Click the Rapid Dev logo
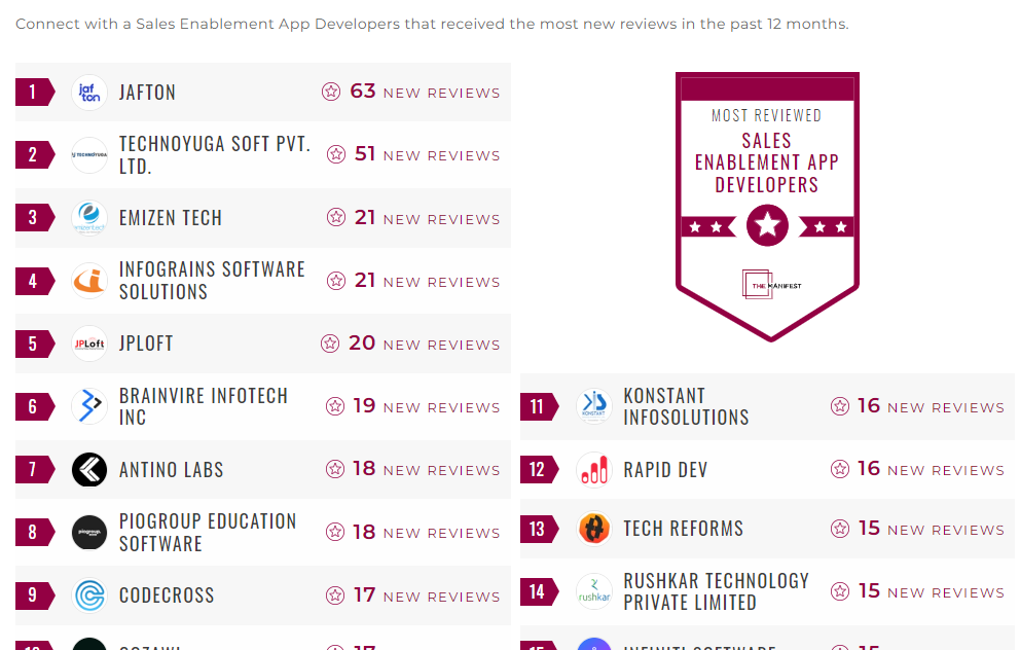 click(x=594, y=470)
